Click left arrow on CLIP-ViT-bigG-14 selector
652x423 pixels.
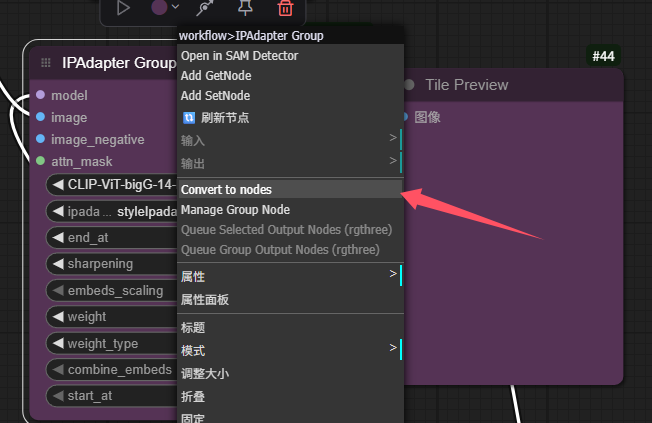pyautogui.click(x=58, y=184)
